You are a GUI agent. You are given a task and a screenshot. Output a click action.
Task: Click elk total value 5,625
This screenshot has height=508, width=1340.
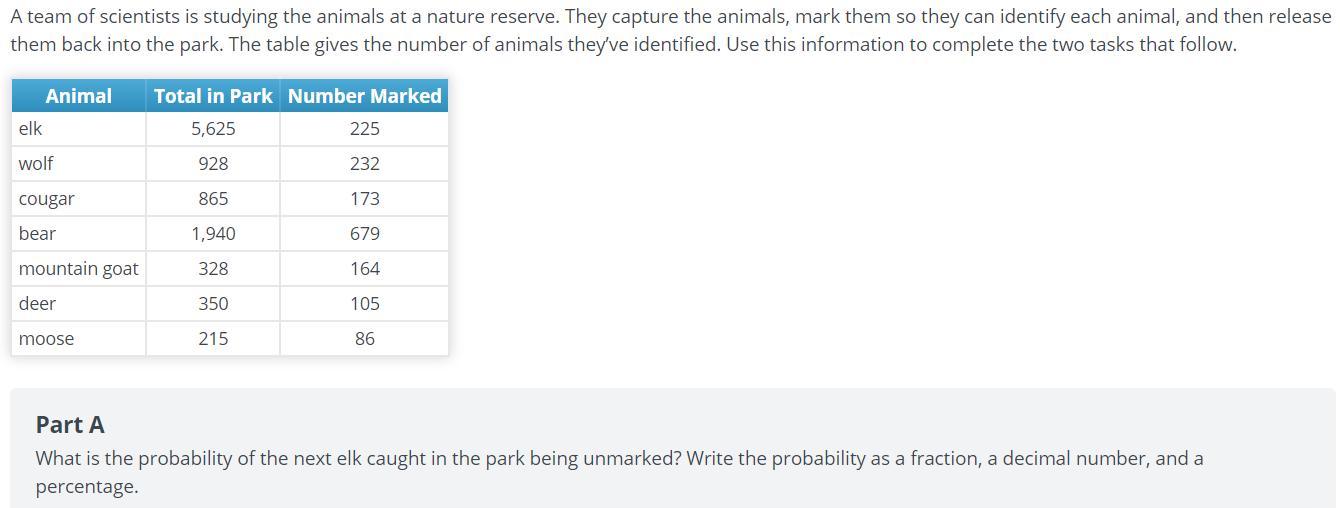213,129
